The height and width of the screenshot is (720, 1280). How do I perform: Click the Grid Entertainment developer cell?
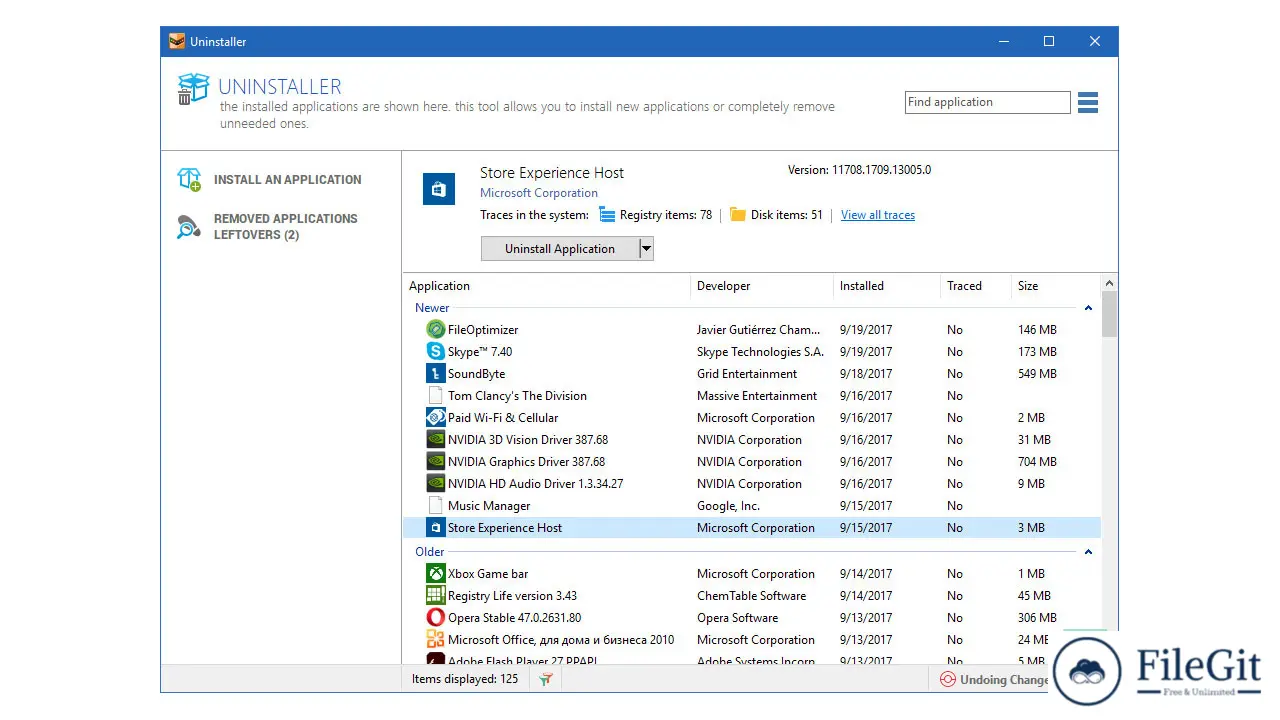pyautogui.click(x=747, y=374)
